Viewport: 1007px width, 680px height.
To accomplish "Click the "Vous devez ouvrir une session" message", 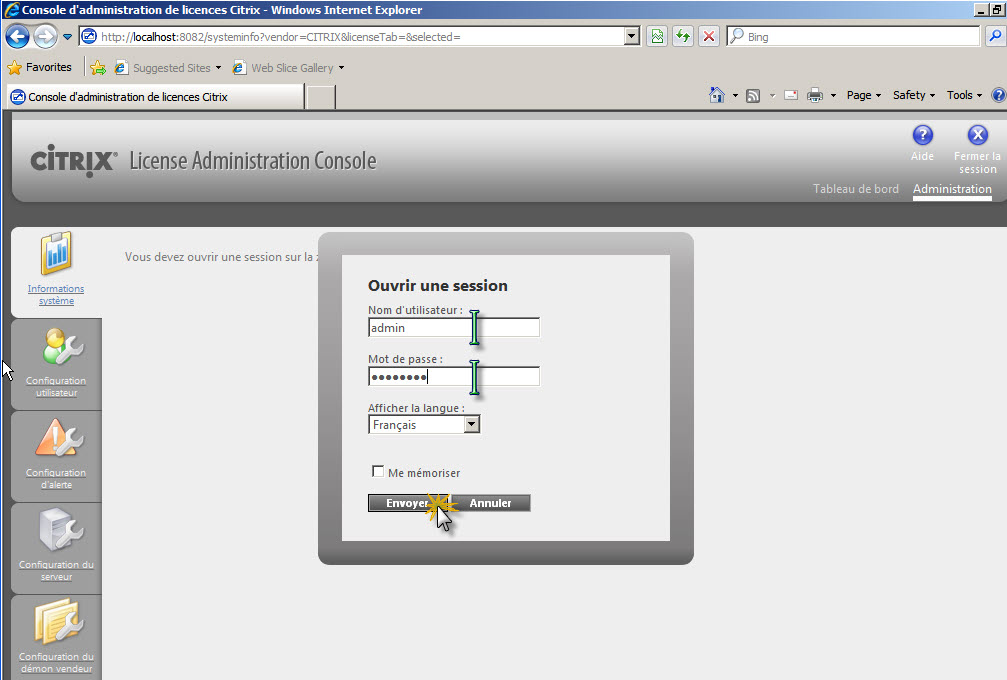I will [x=222, y=257].
